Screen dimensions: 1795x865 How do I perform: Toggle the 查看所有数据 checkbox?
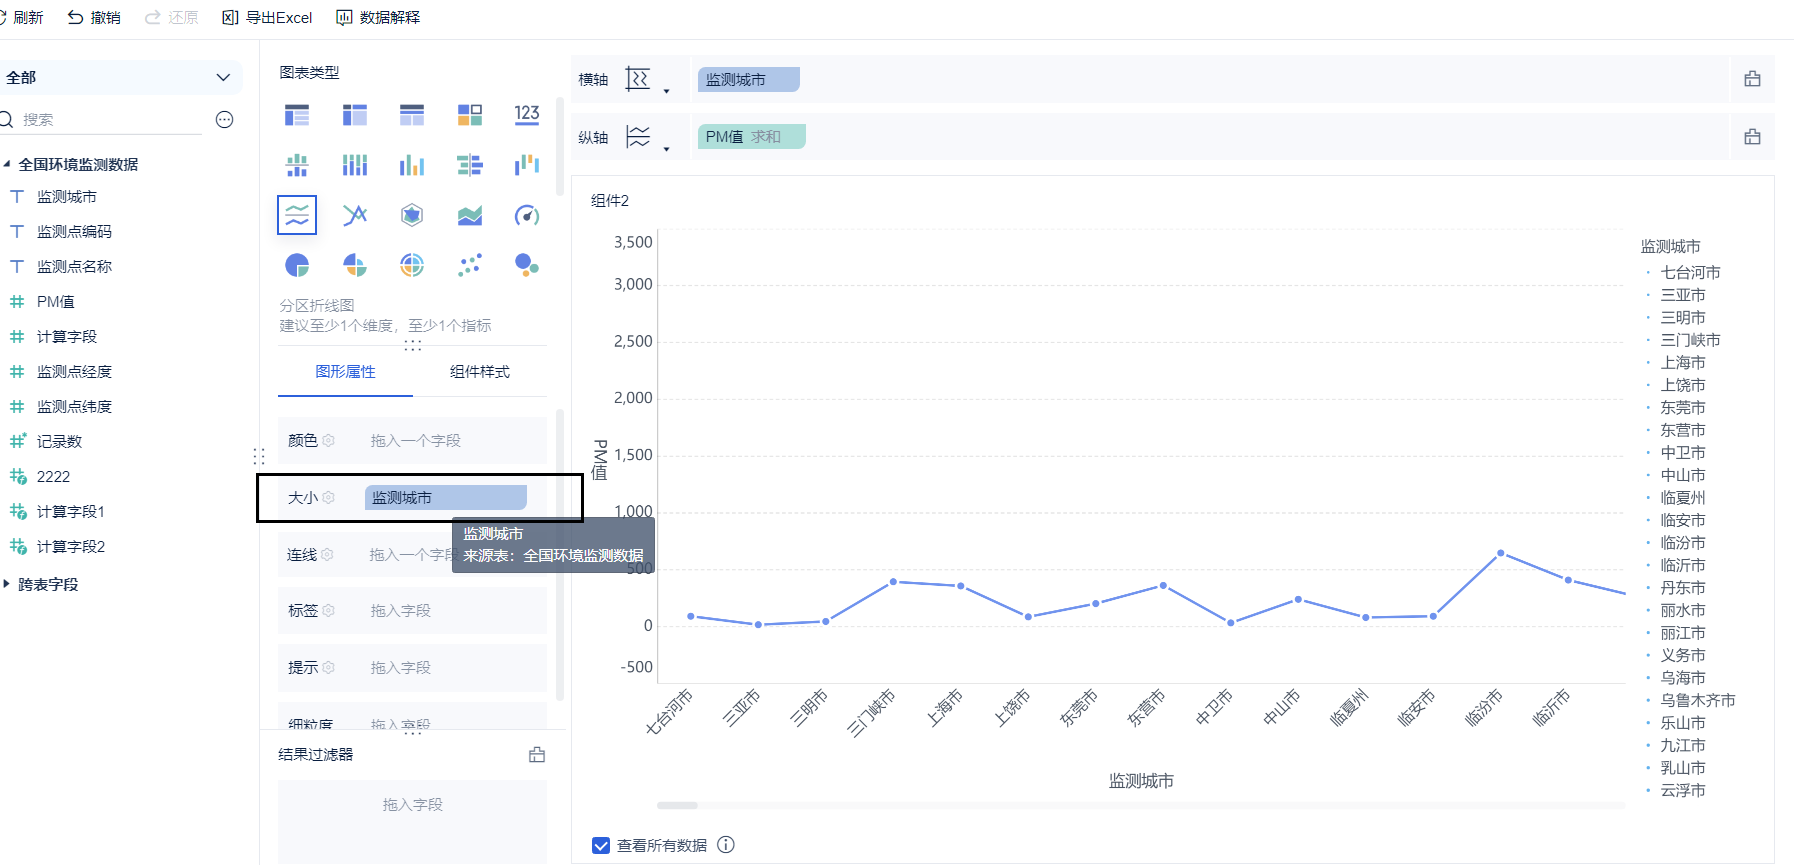tap(601, 845)
